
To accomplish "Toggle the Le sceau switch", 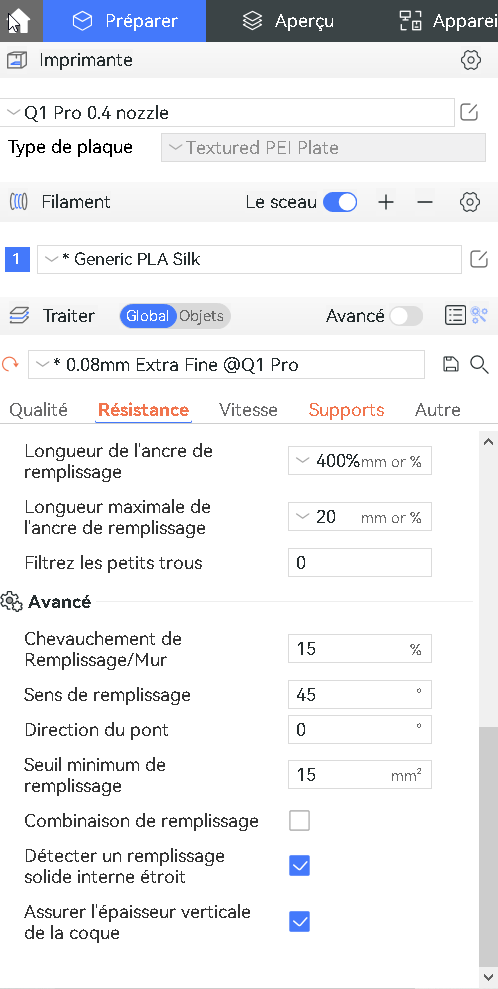I will [340, 202].
